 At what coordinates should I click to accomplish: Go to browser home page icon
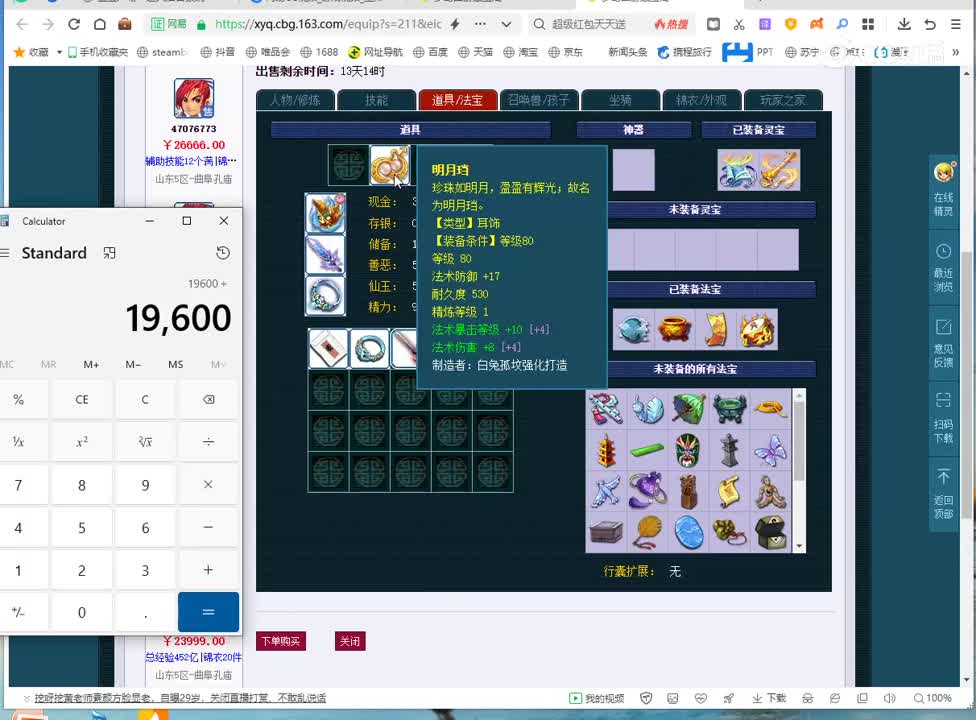click(x=100, y=24)
